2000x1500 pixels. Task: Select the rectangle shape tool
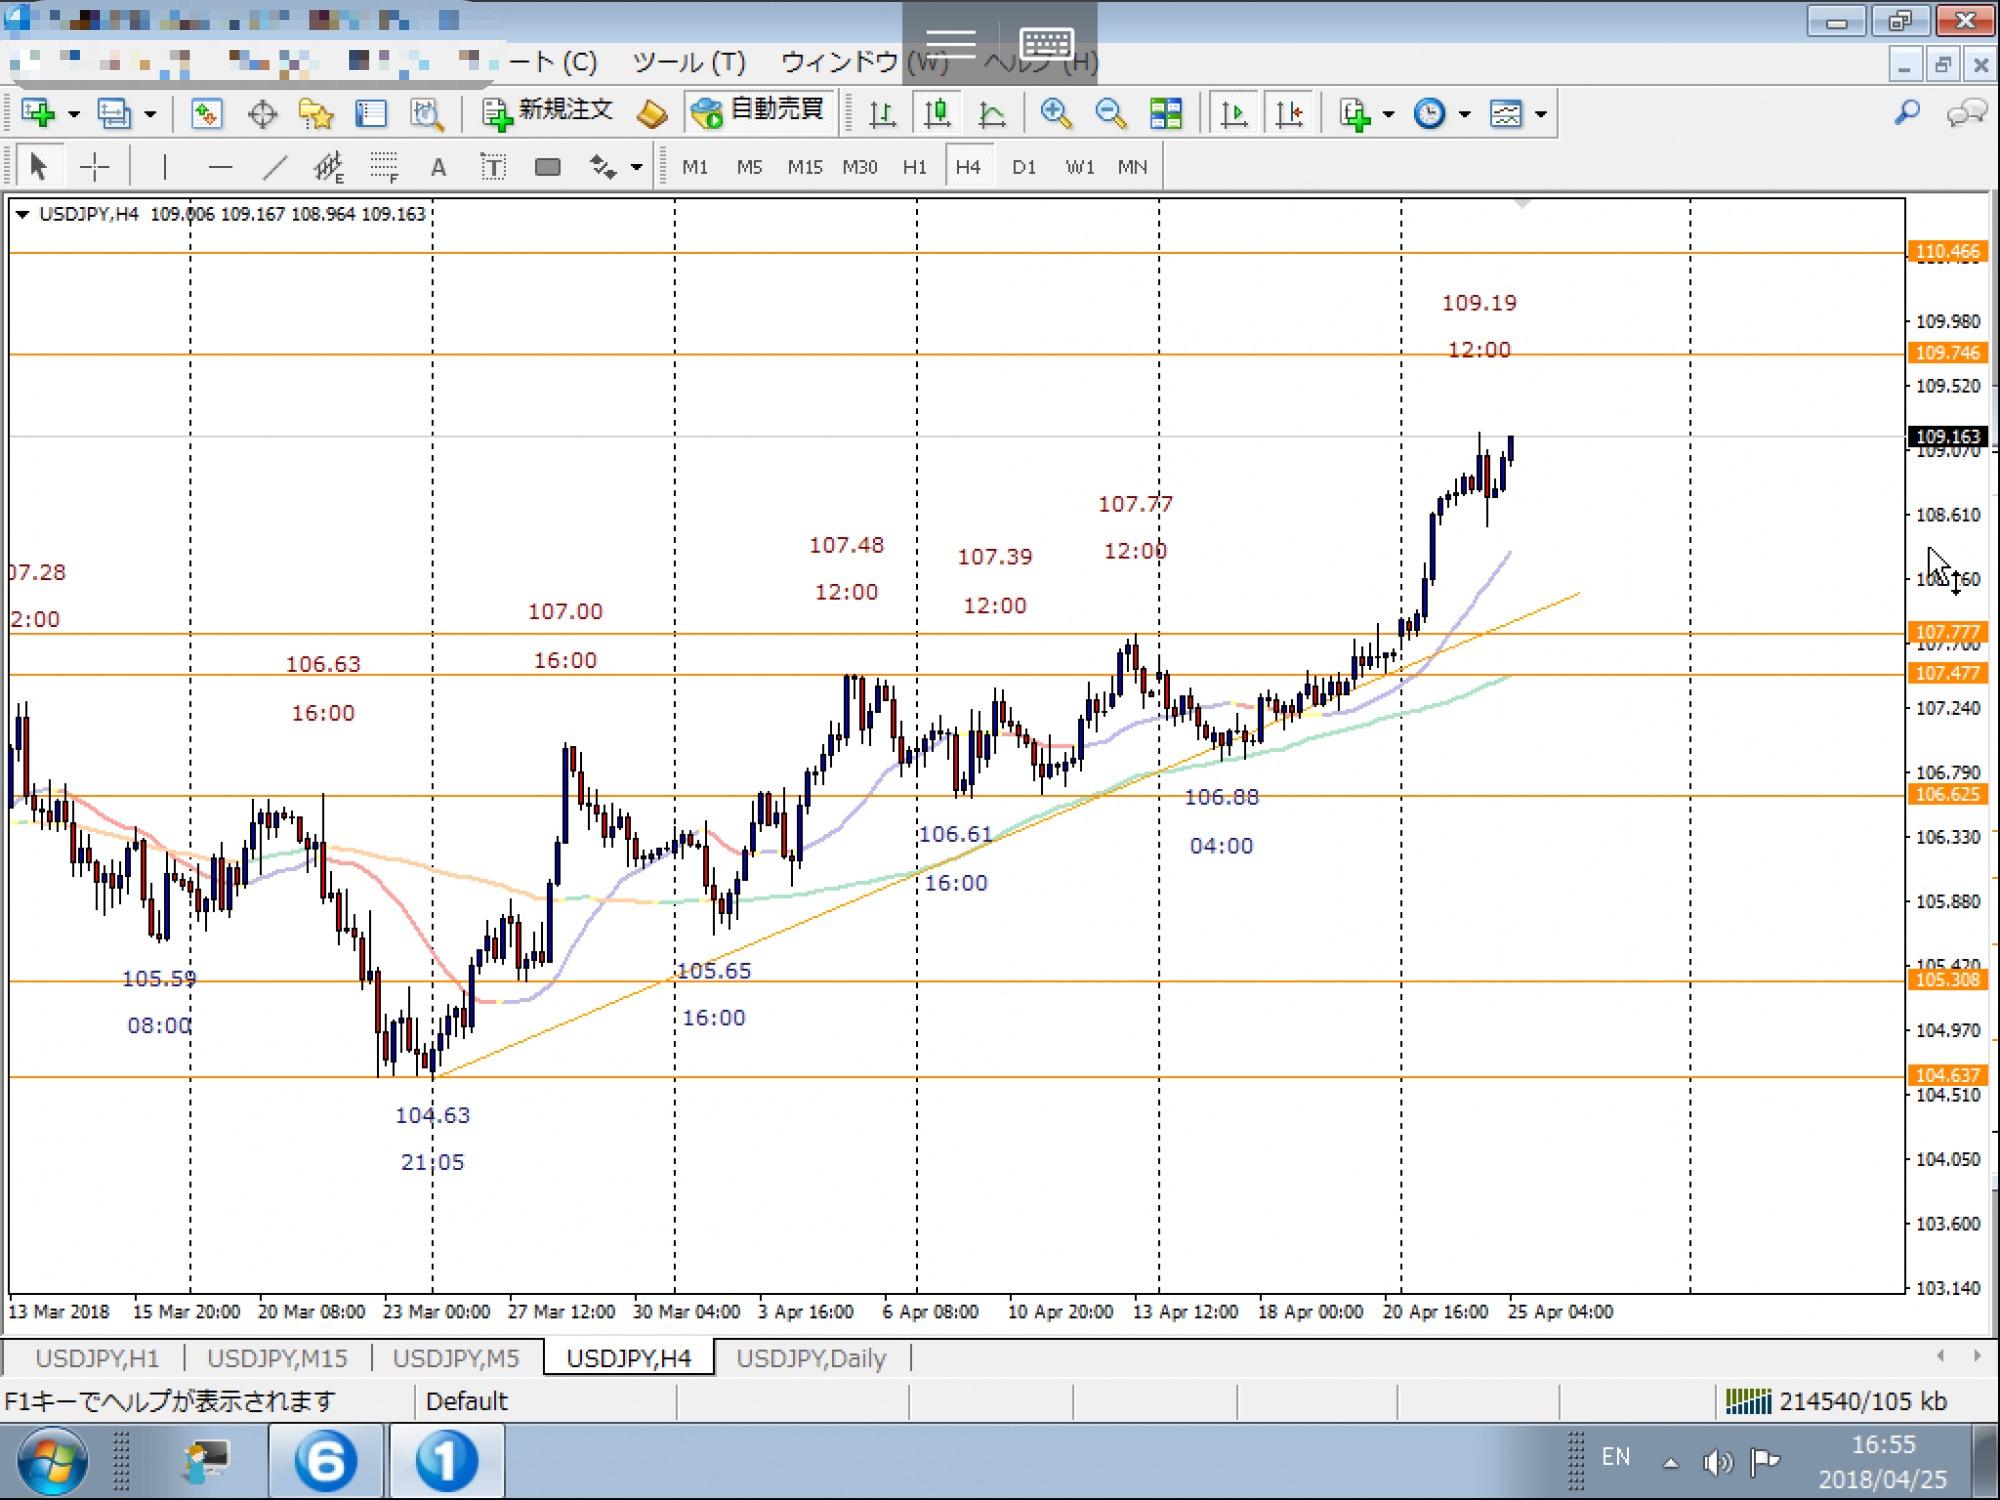[x=547, y=166]
